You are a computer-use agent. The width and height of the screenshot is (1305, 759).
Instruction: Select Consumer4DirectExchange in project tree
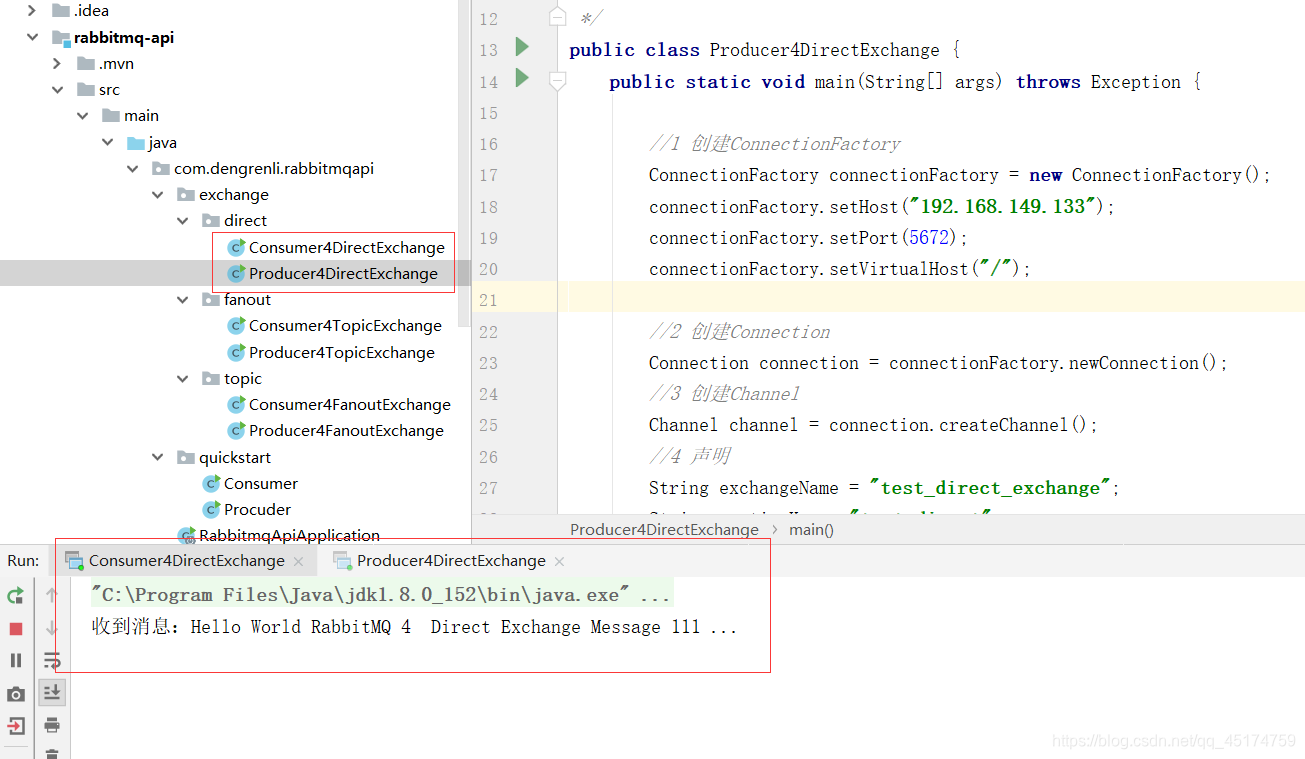(x=347, y=247)
